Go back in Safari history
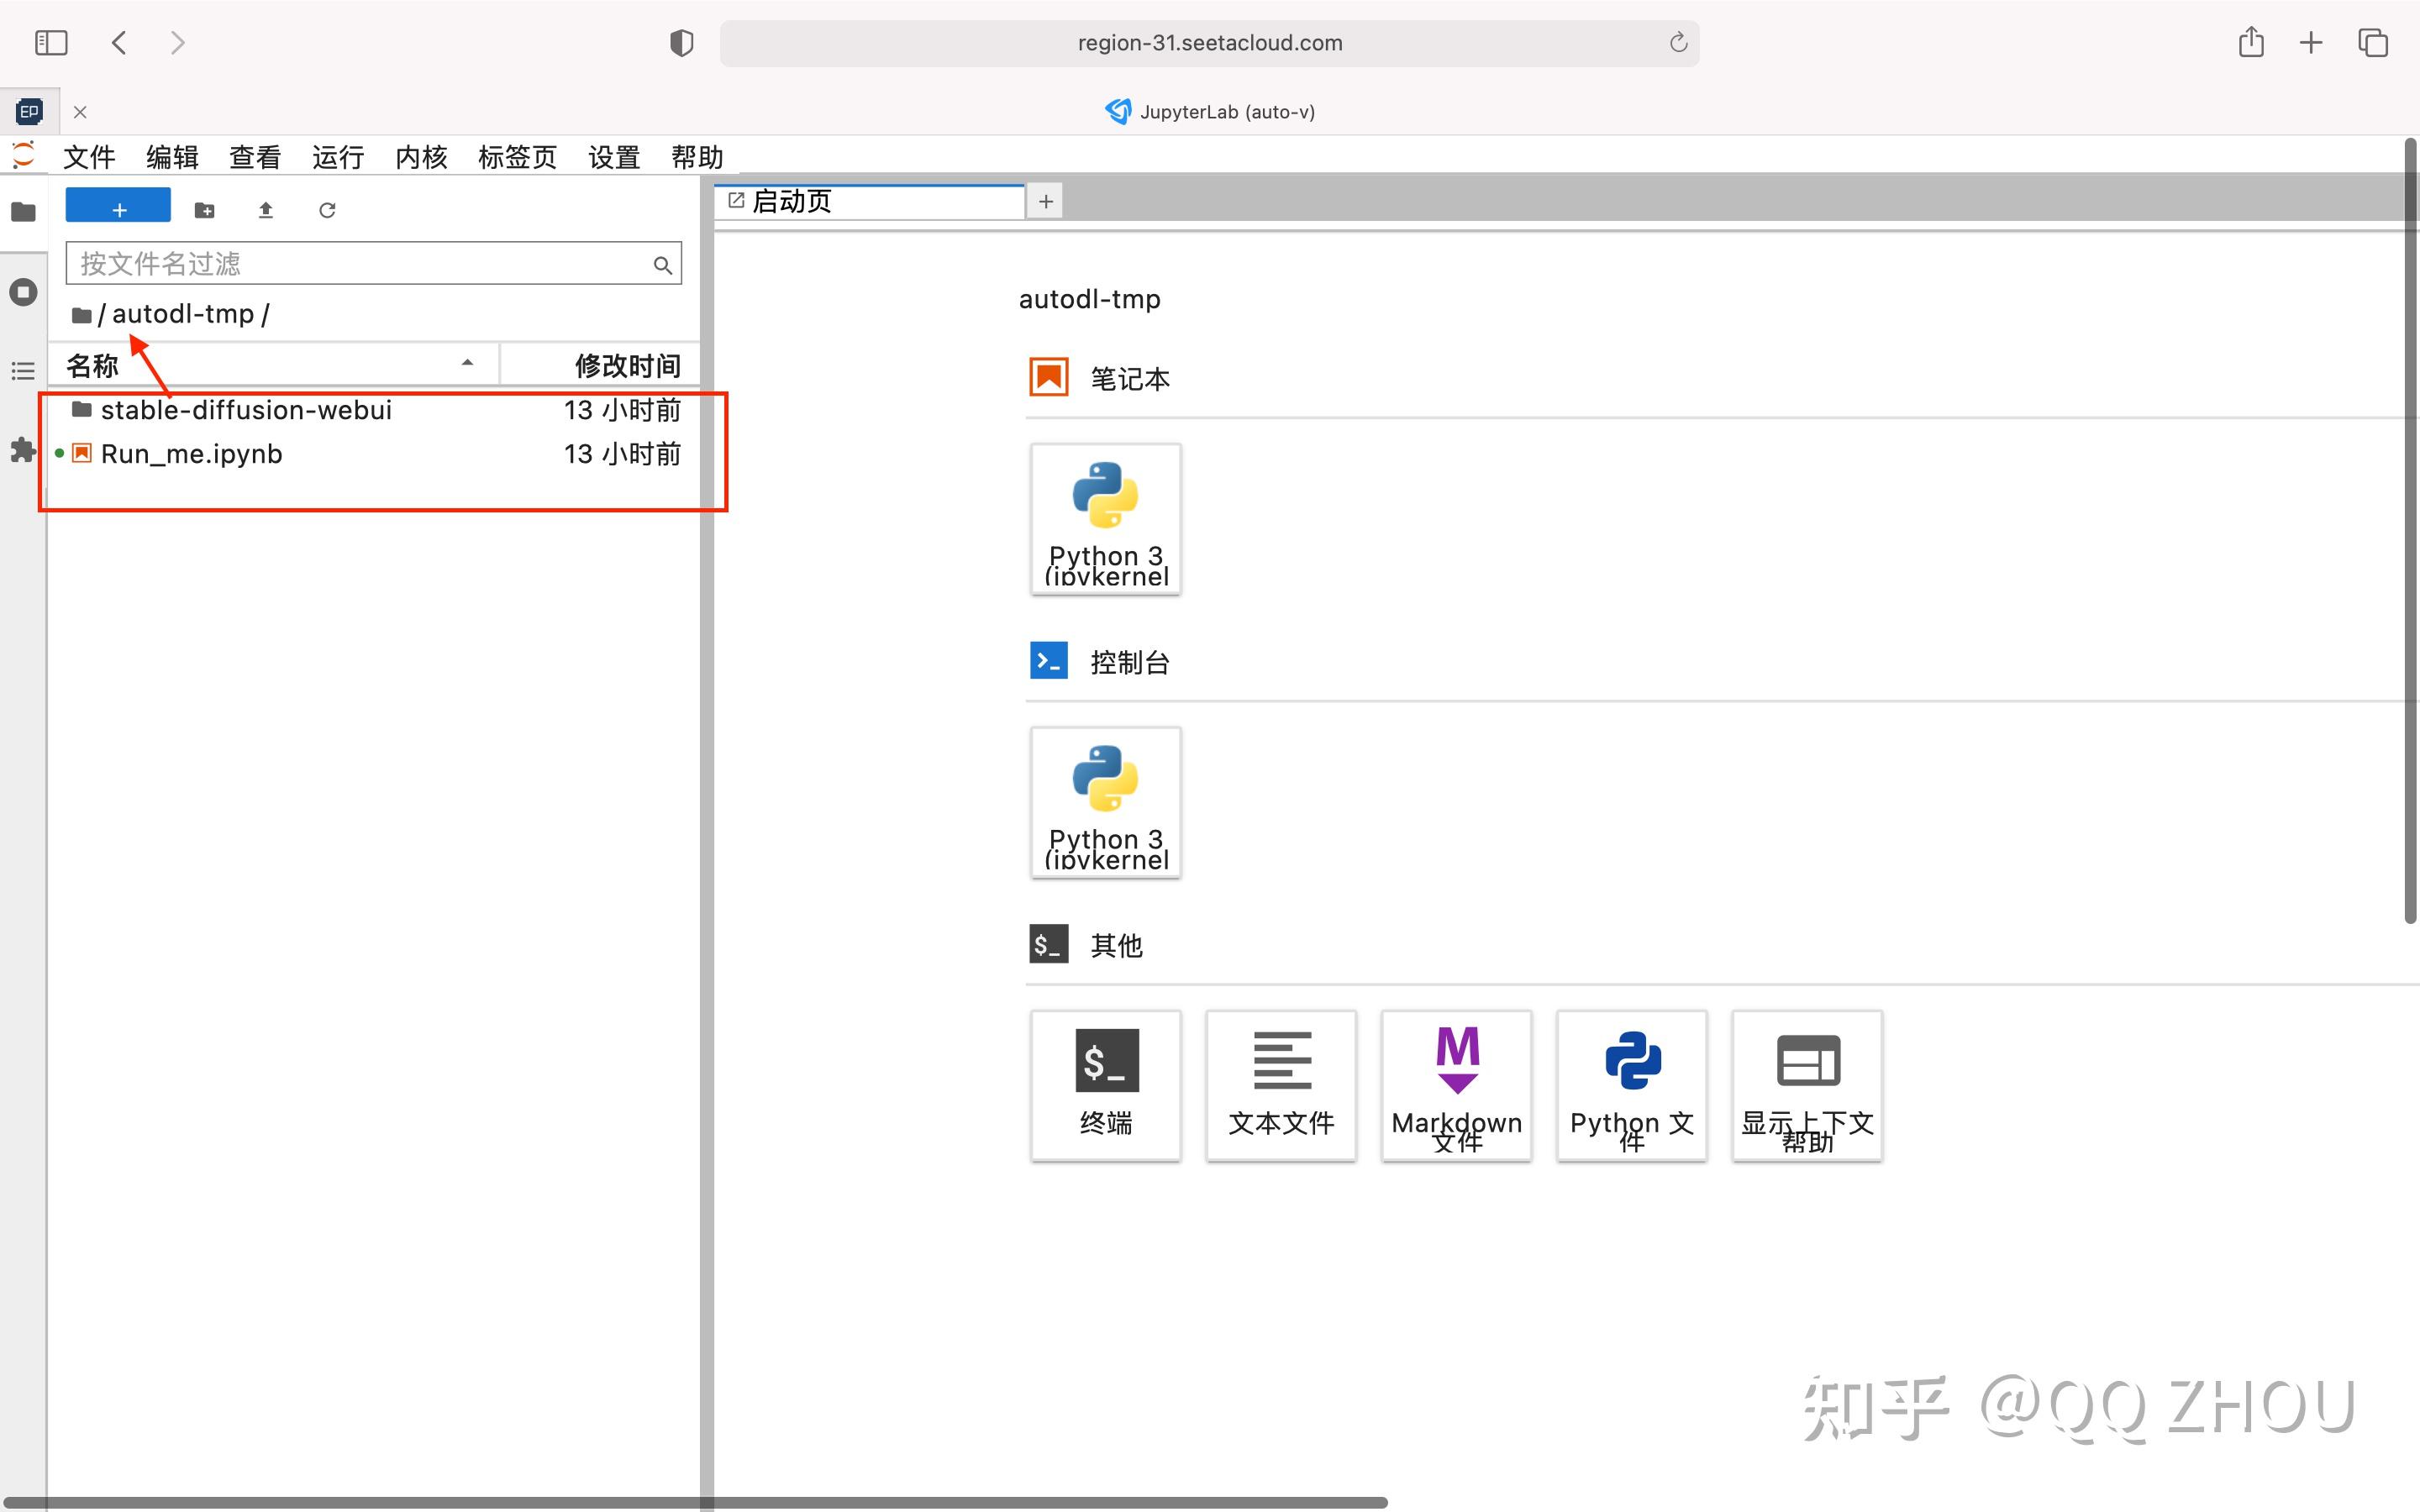The height and width of the screenshot is (1512, 2420). point(119,43)
